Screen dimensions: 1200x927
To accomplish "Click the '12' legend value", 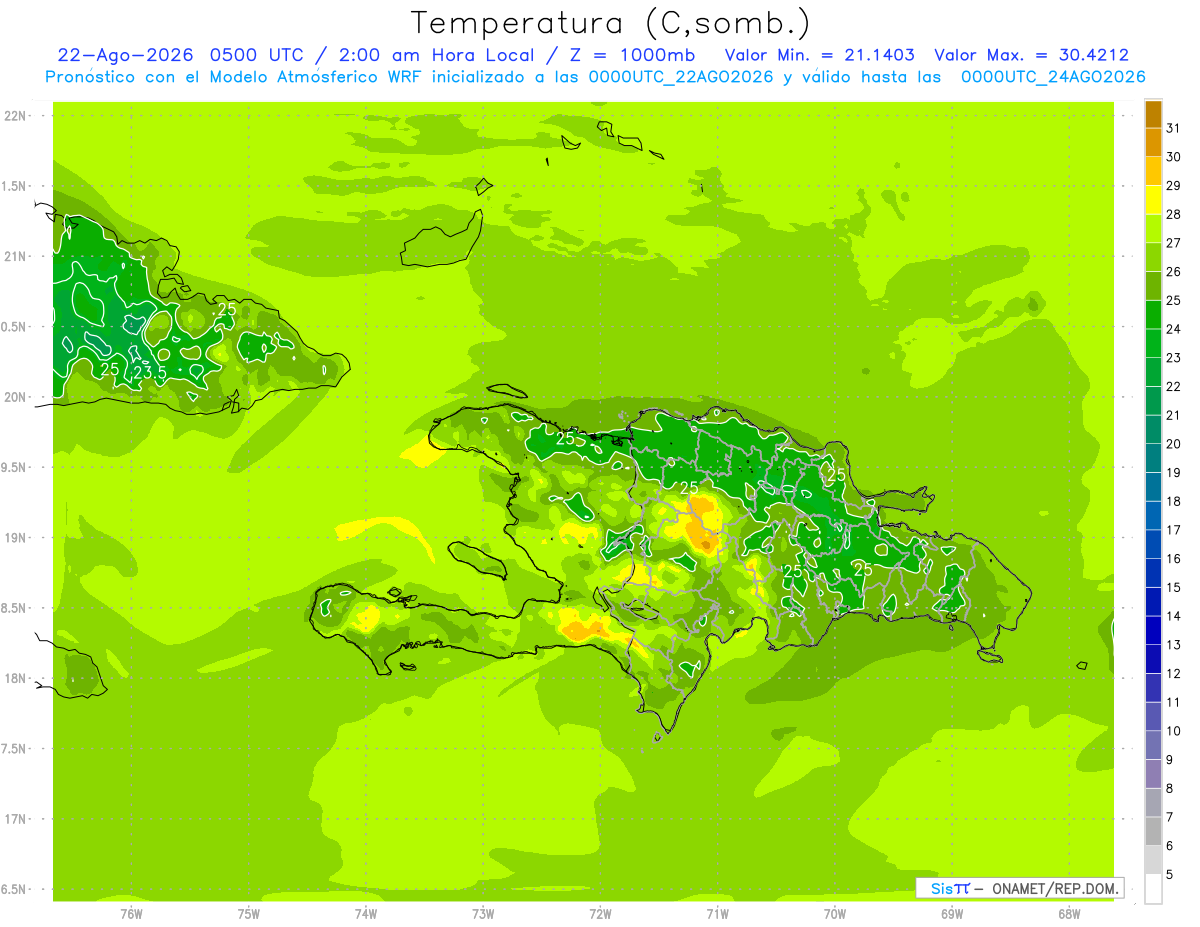I will click(1174, 673).
